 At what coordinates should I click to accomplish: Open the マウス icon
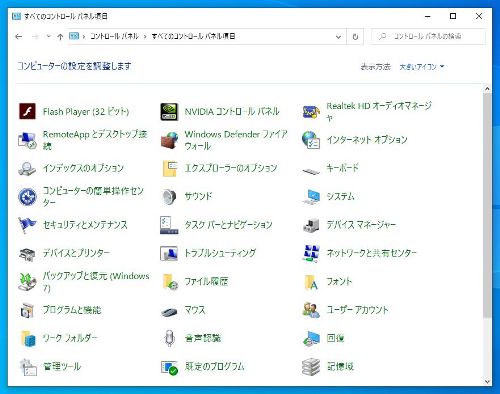tap(169, 312)
